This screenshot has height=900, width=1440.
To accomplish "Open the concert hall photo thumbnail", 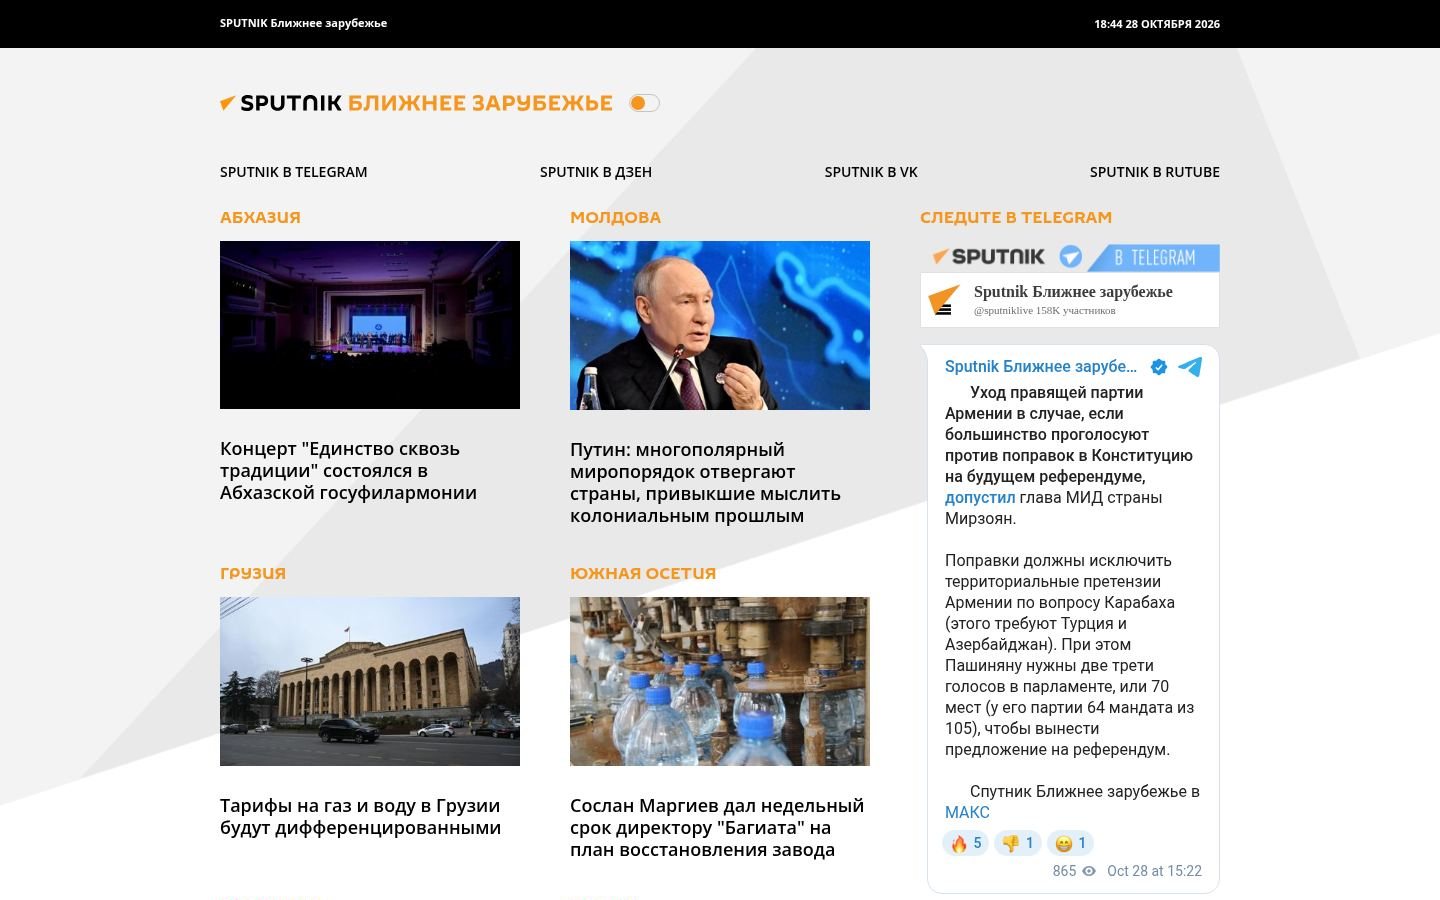I will (370, 325).
